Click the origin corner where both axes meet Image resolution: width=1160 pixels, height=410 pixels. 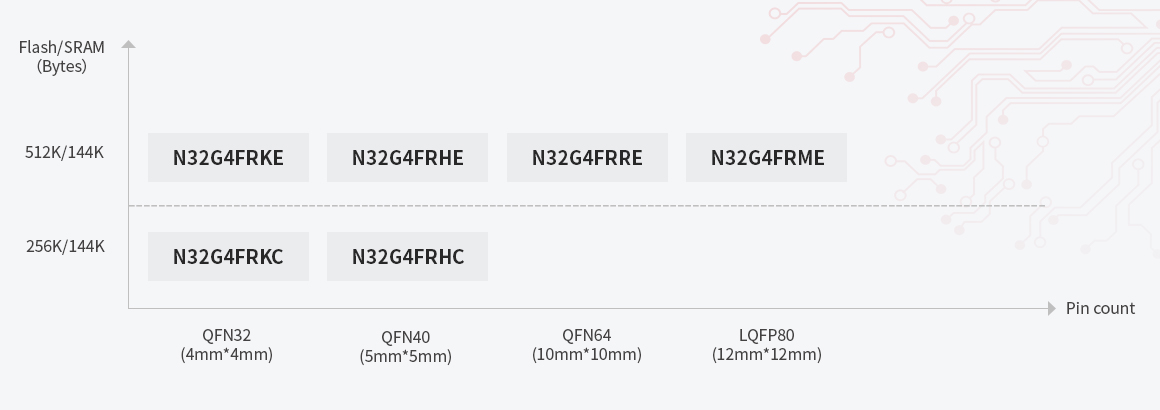(129, 308)
